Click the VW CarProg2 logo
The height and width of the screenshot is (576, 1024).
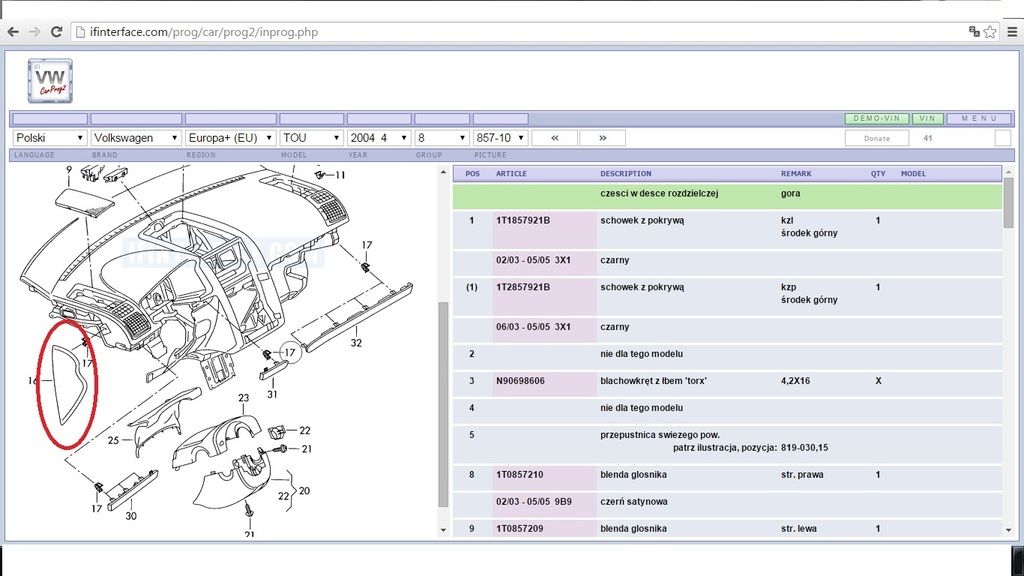(x=50, y=81)
